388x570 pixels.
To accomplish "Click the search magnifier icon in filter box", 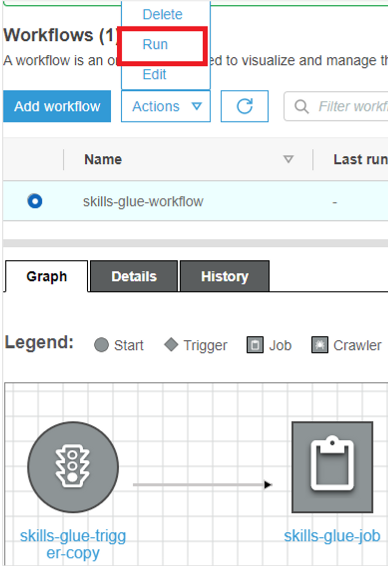I will (x=301, y=107).
